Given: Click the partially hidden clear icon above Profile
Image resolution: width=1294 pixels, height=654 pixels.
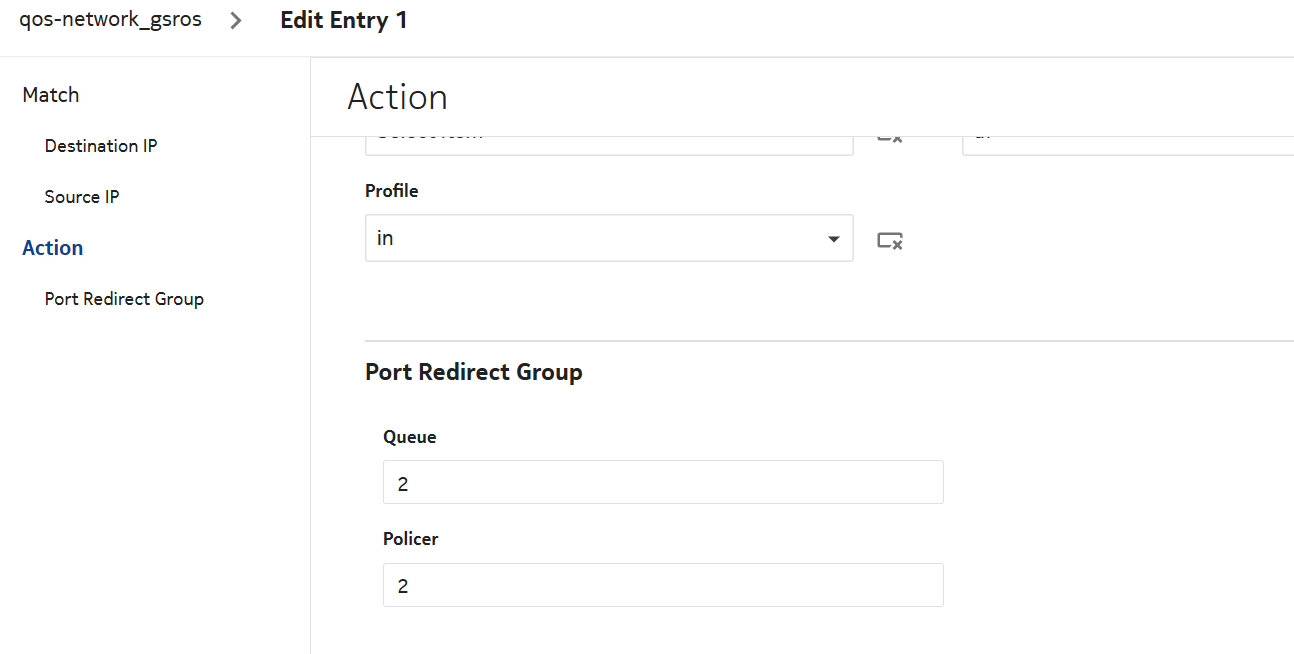Looking at the screenshot, I should tap(889, 139).
